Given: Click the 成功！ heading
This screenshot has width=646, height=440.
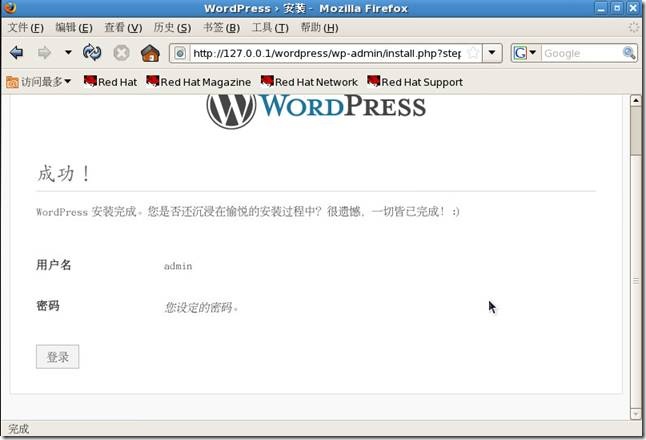Looking at the screenshot, I should point(63,173).
